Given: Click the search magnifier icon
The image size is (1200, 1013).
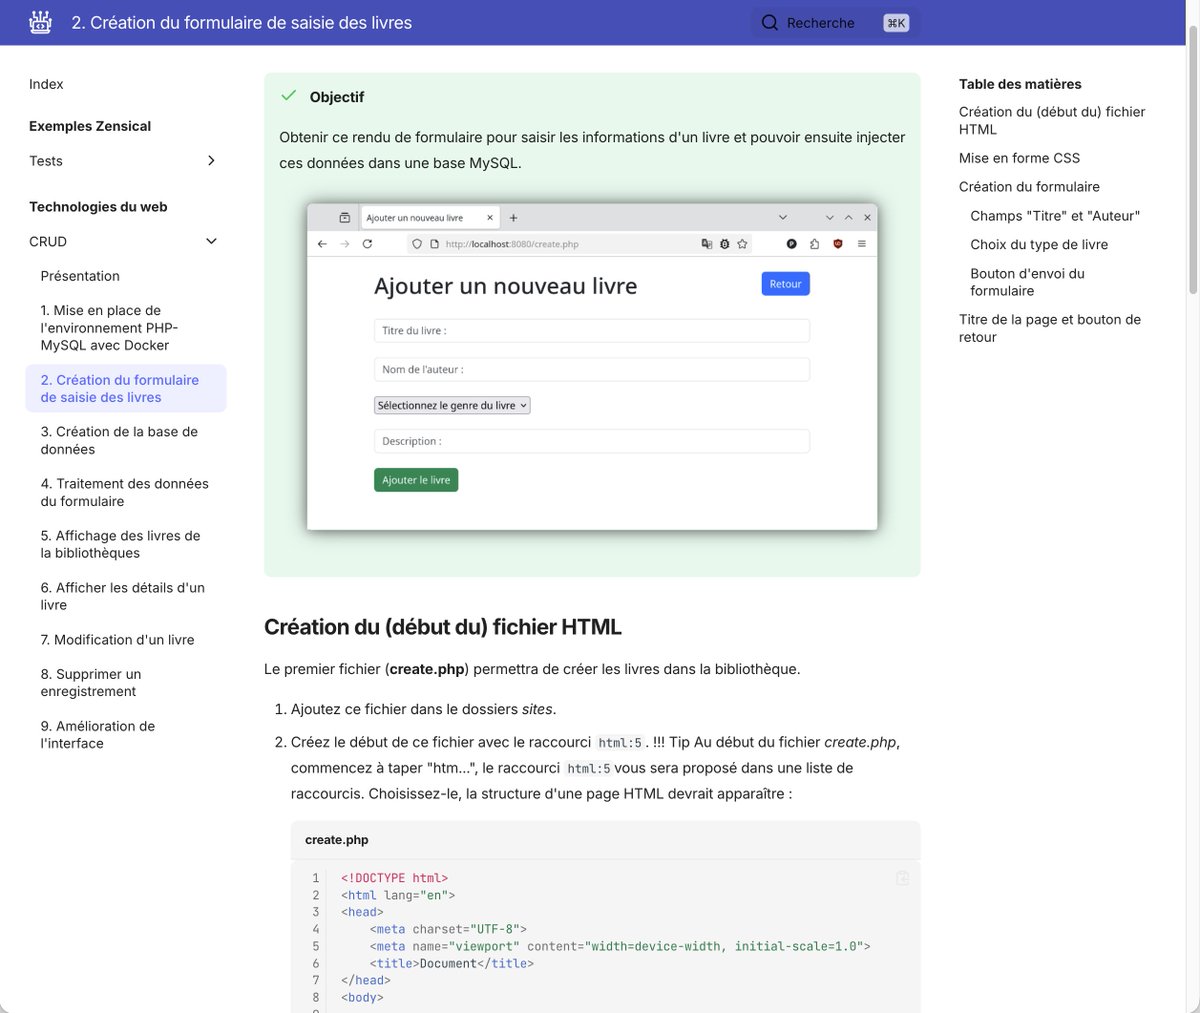Looking at the screenshot, I should pos(769,22).
